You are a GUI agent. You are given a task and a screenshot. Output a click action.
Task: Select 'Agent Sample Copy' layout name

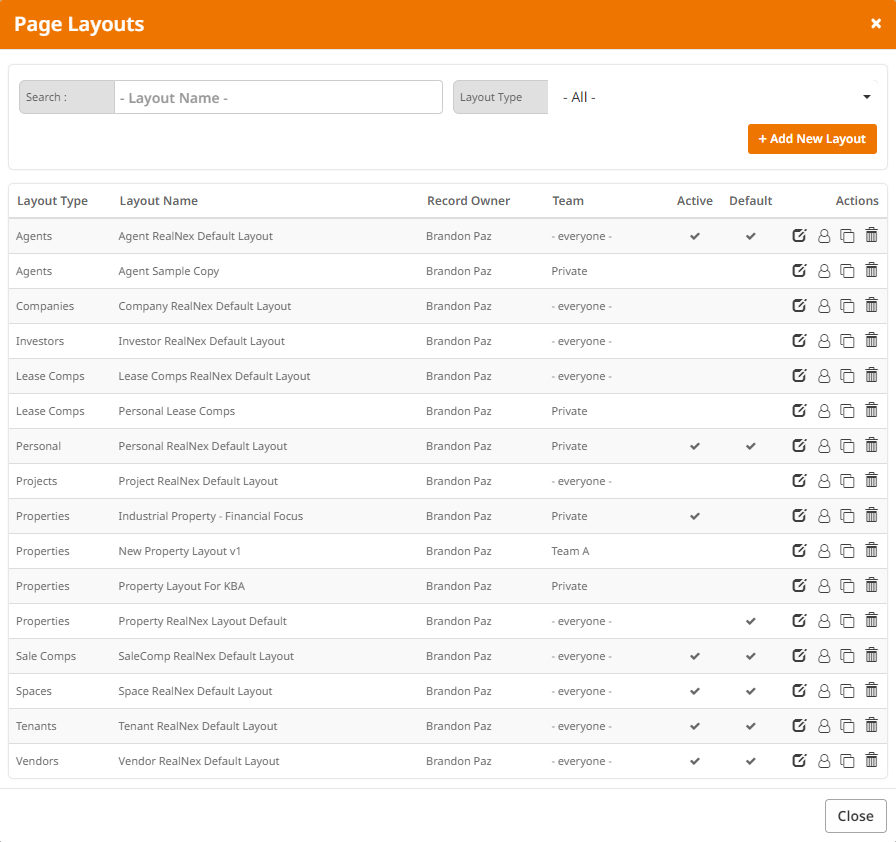169,271
